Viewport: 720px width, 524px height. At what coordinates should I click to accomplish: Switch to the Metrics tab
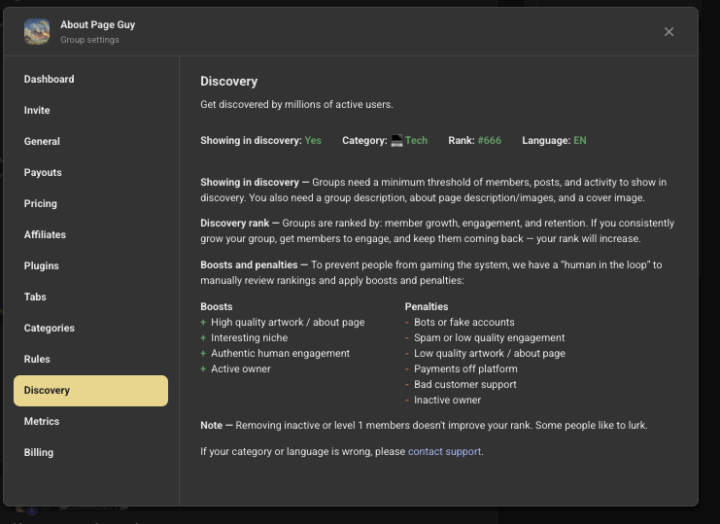point(42,421)
